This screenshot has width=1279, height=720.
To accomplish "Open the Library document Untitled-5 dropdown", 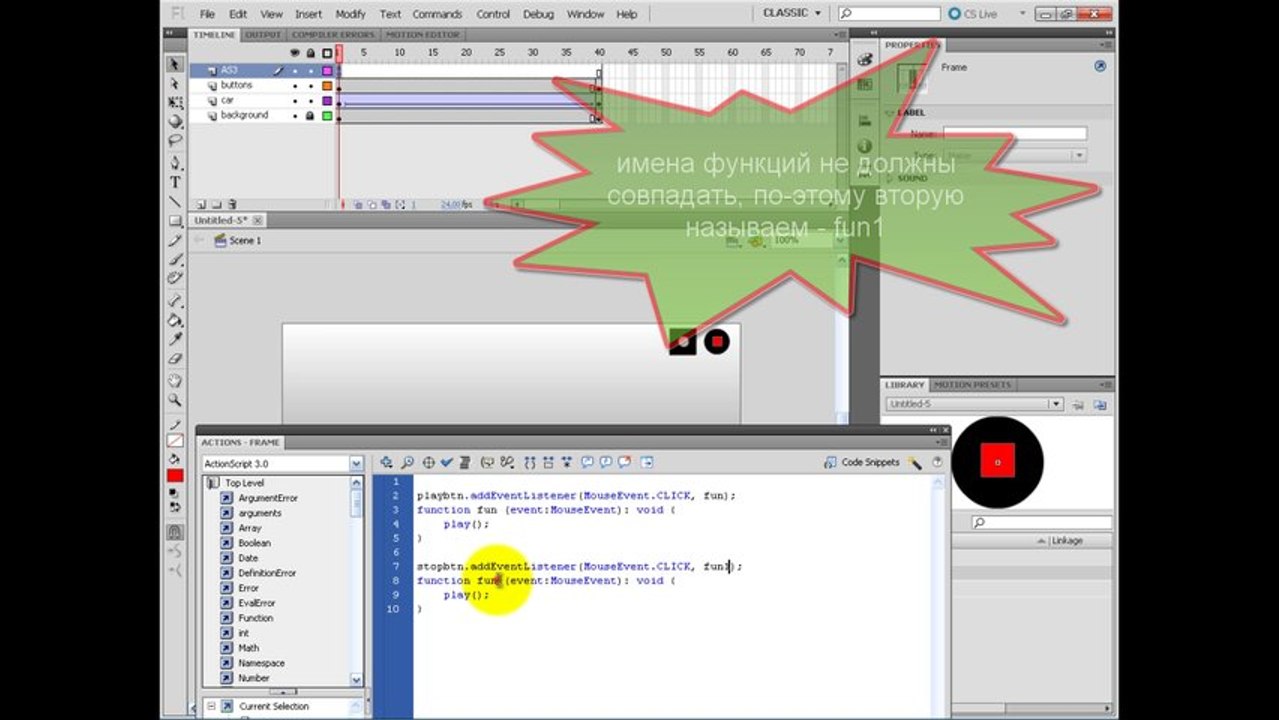I will (x=1055, y=404).
